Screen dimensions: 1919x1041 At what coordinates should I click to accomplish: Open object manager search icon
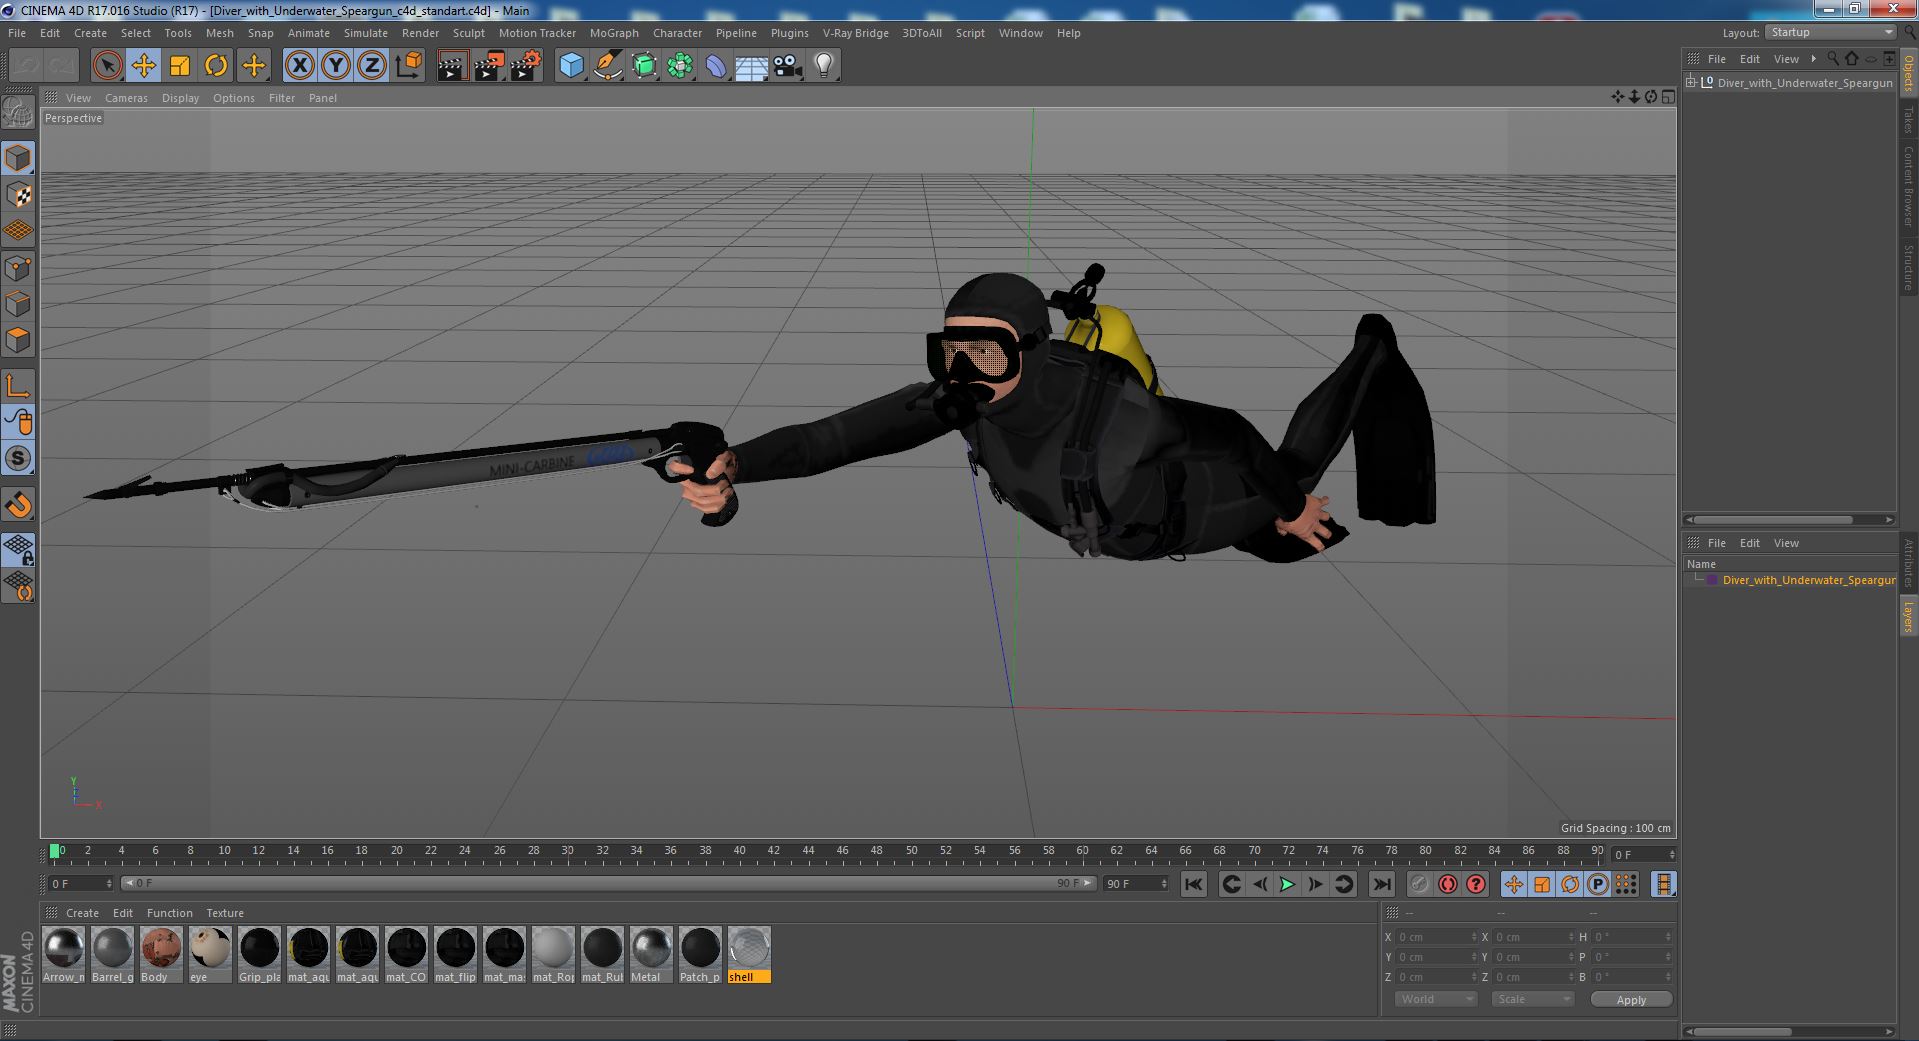click(x=1833, y=59)
